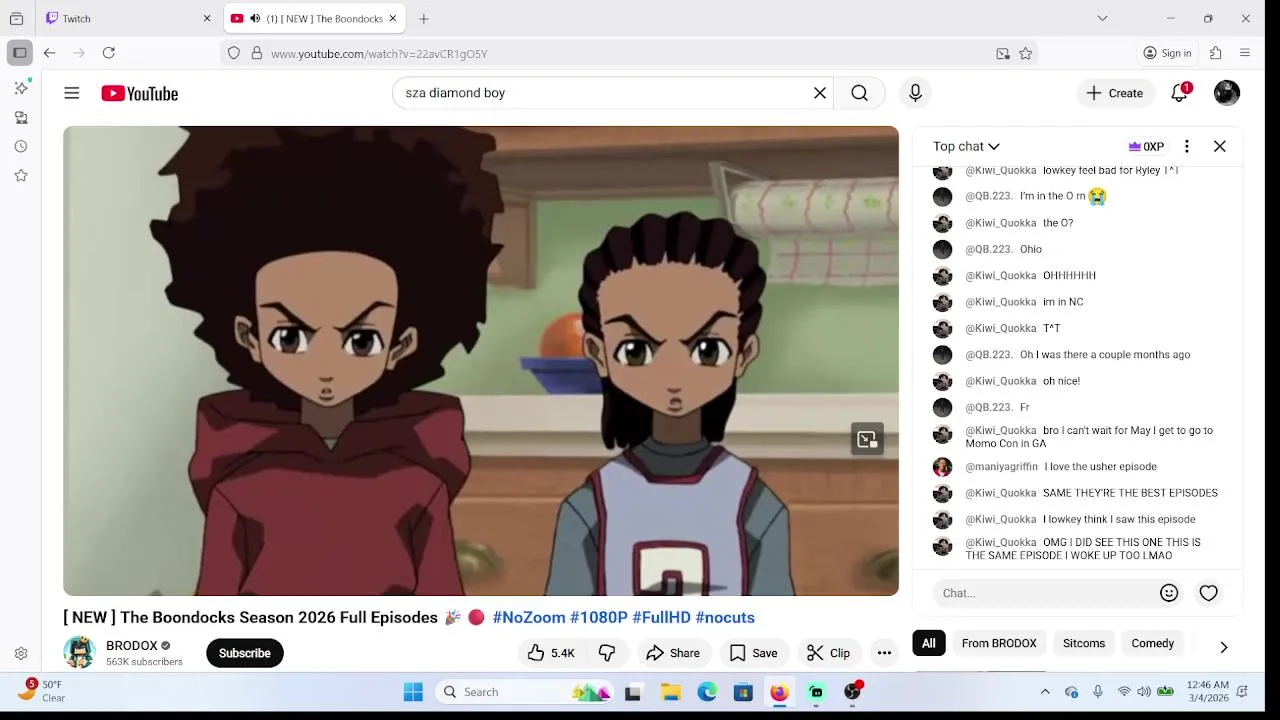Expand the Top chat mode dropdown
Screen dimensions: 1280x720
(966, 146)
